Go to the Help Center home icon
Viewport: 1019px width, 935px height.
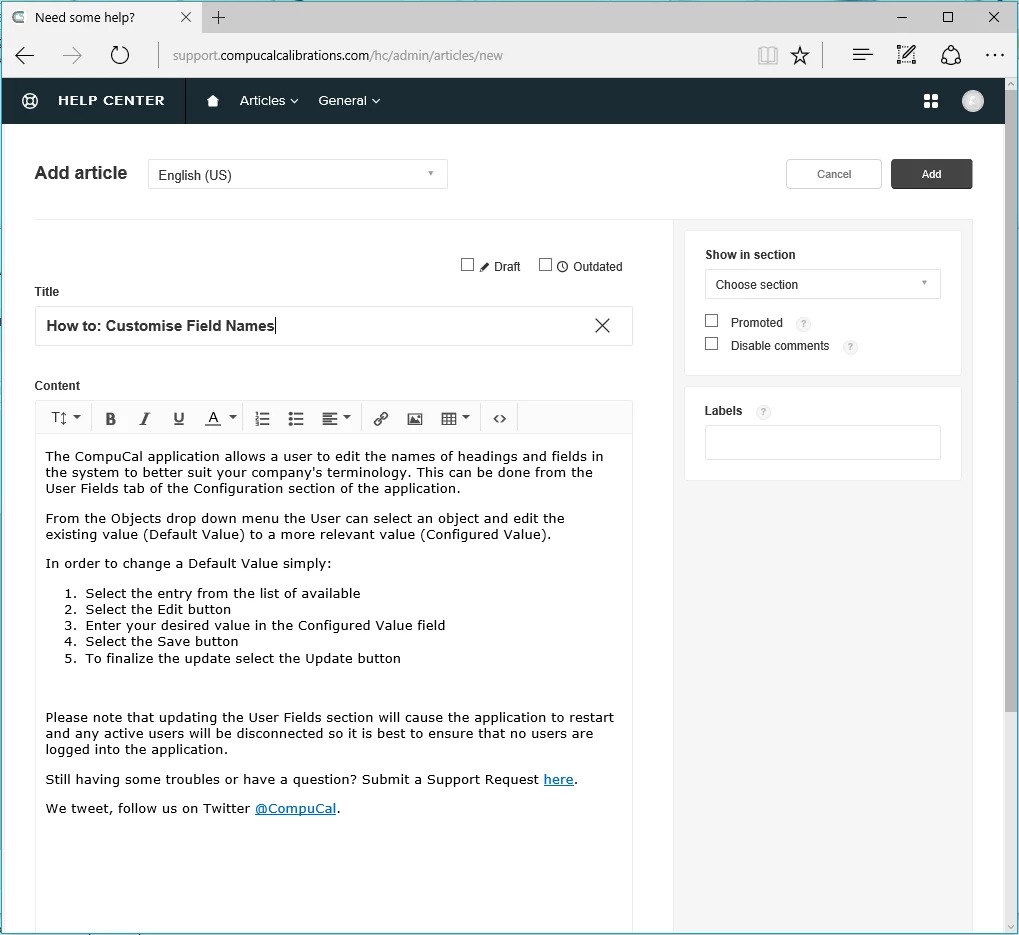(213, 101)
